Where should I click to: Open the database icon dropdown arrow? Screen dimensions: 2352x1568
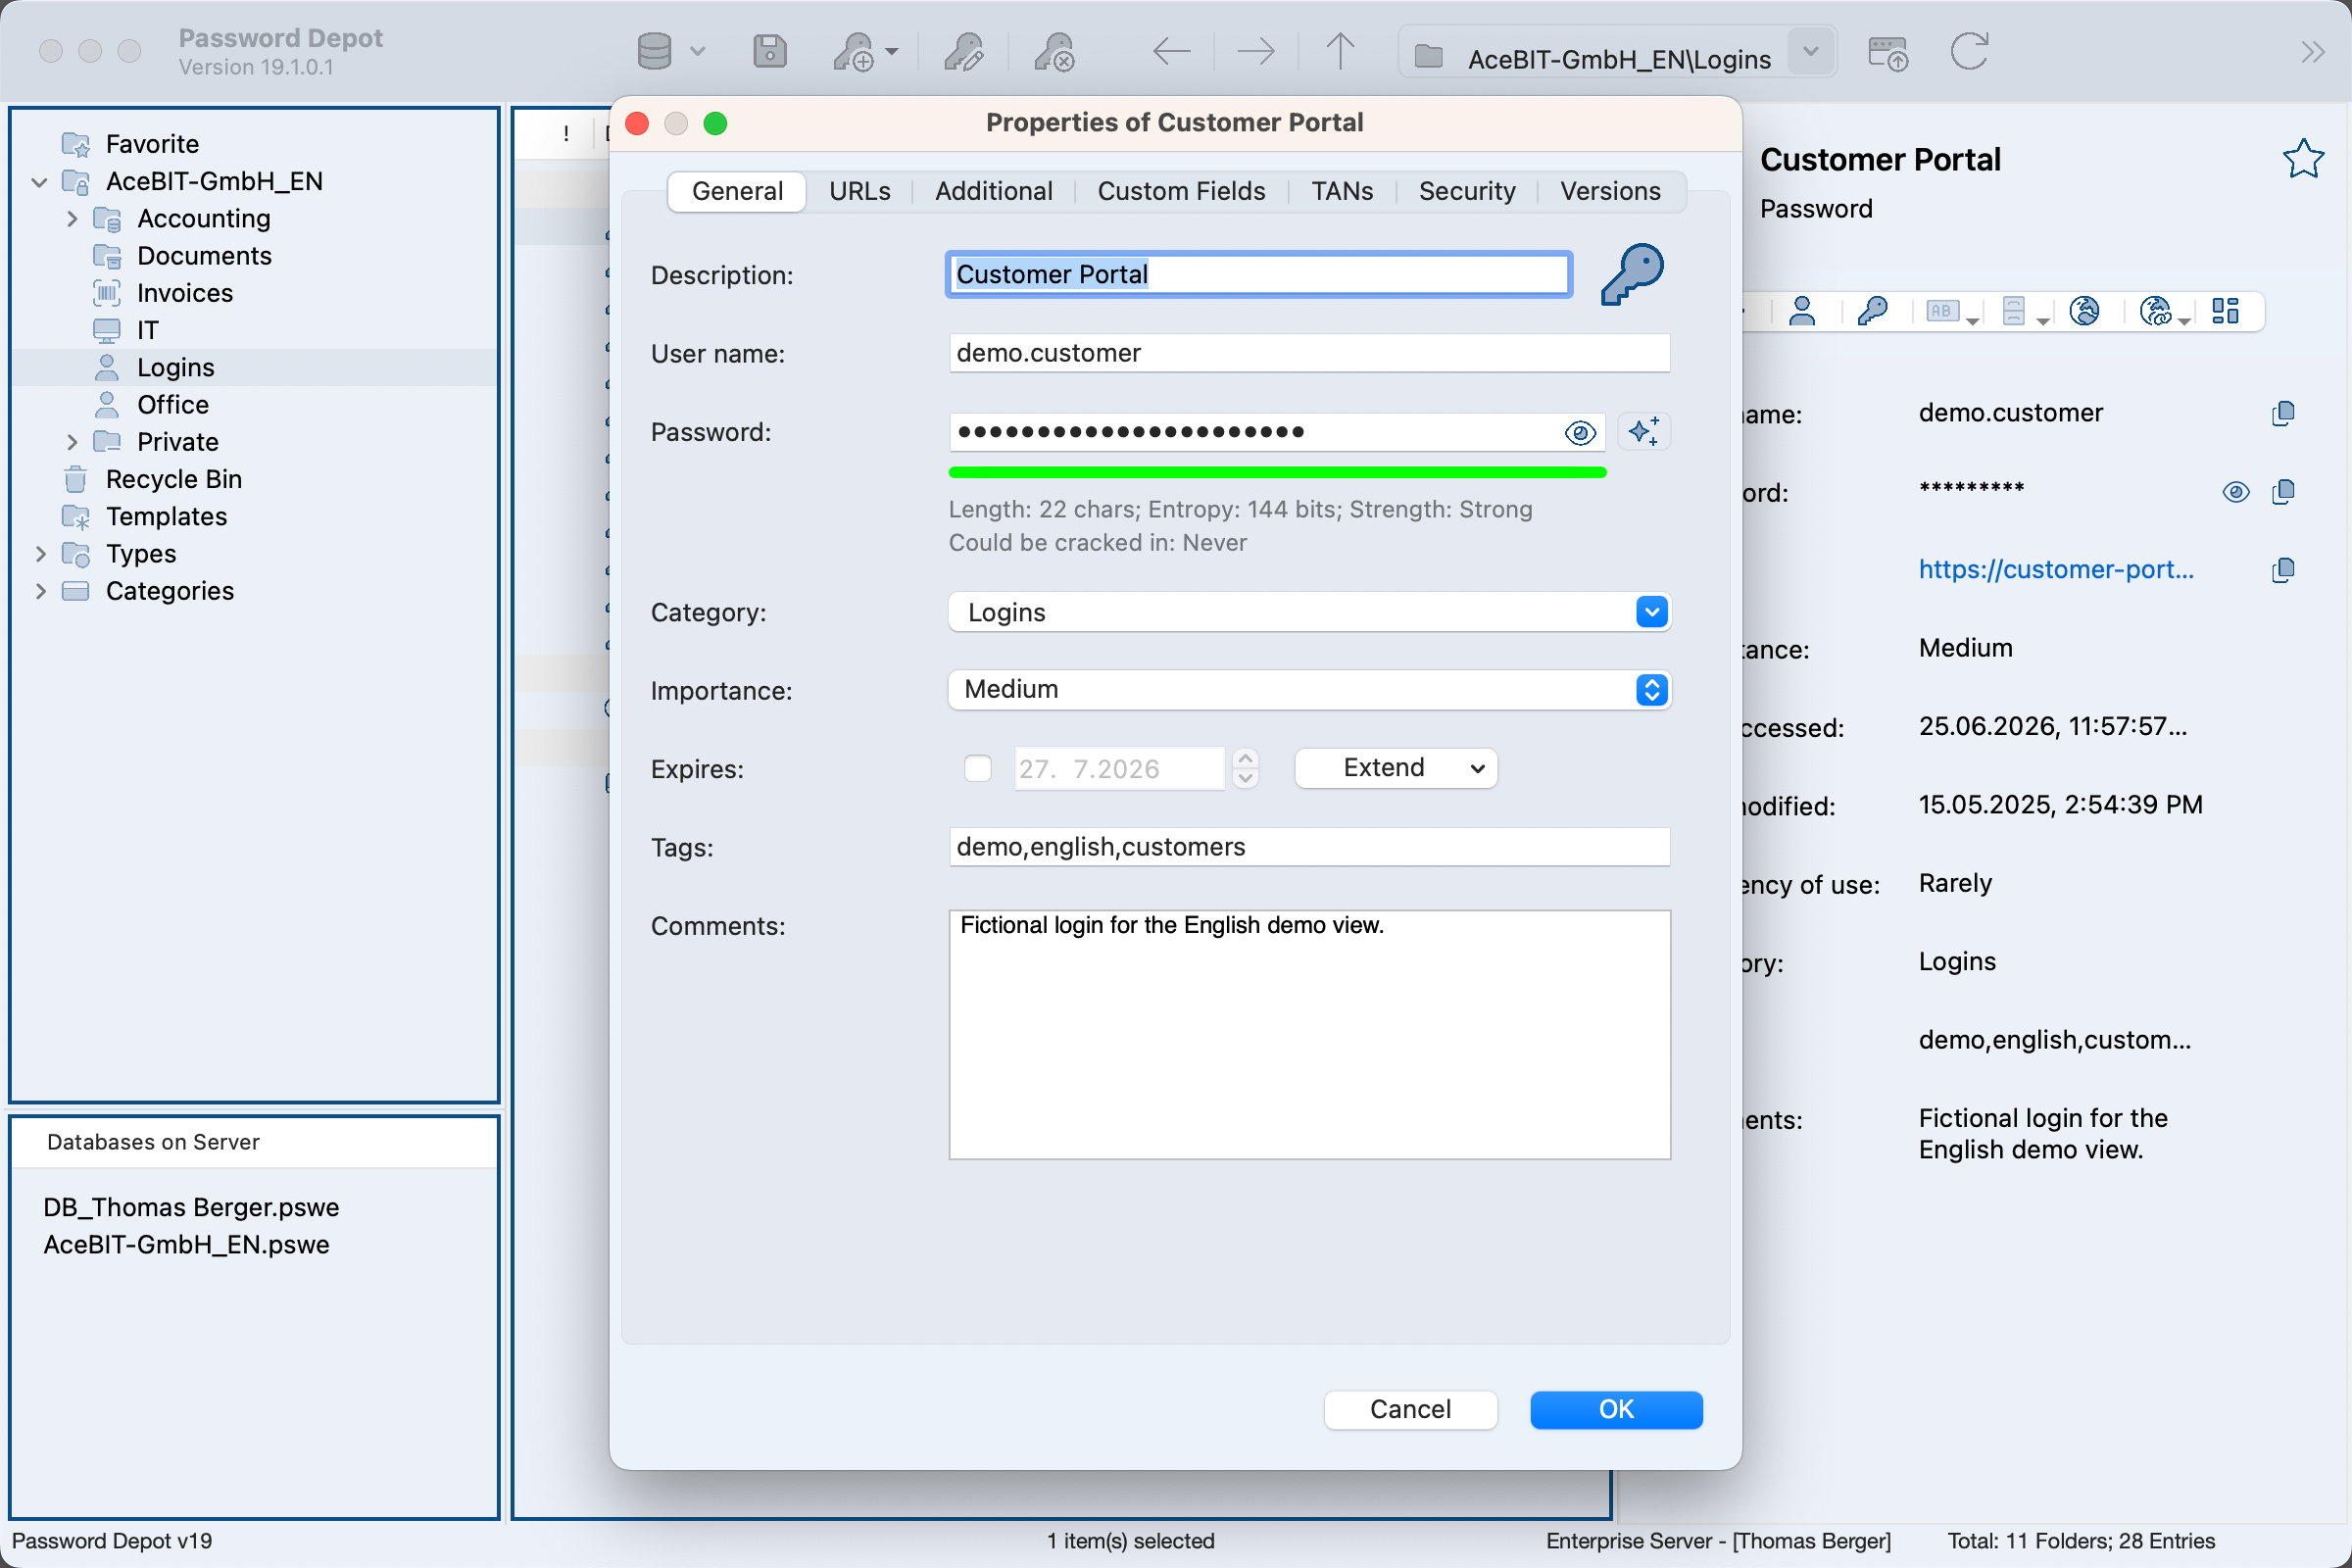pos(698,52)
